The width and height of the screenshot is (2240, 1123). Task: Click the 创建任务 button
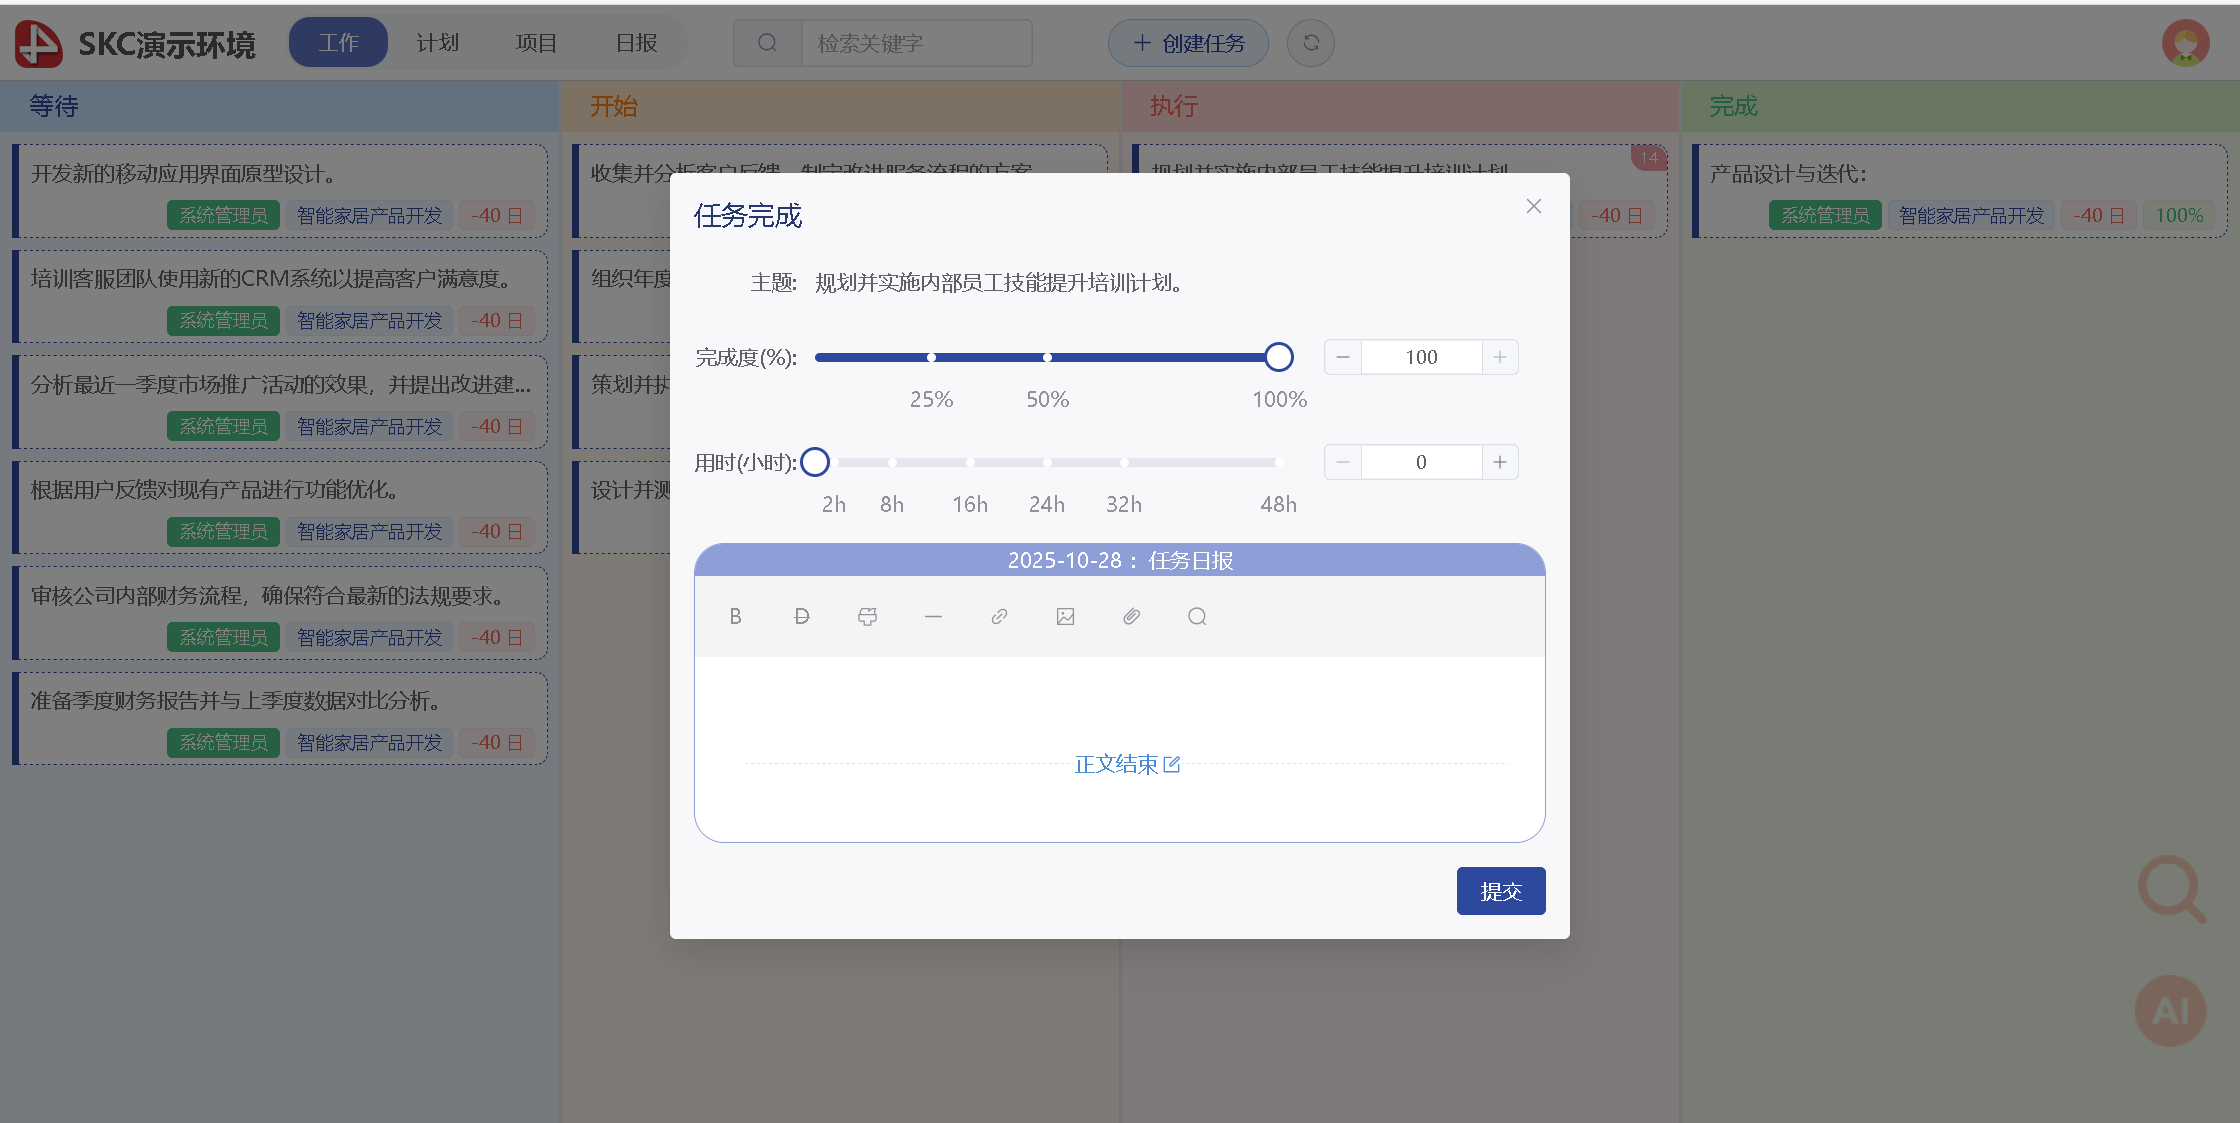click(x=1188, y=43)
